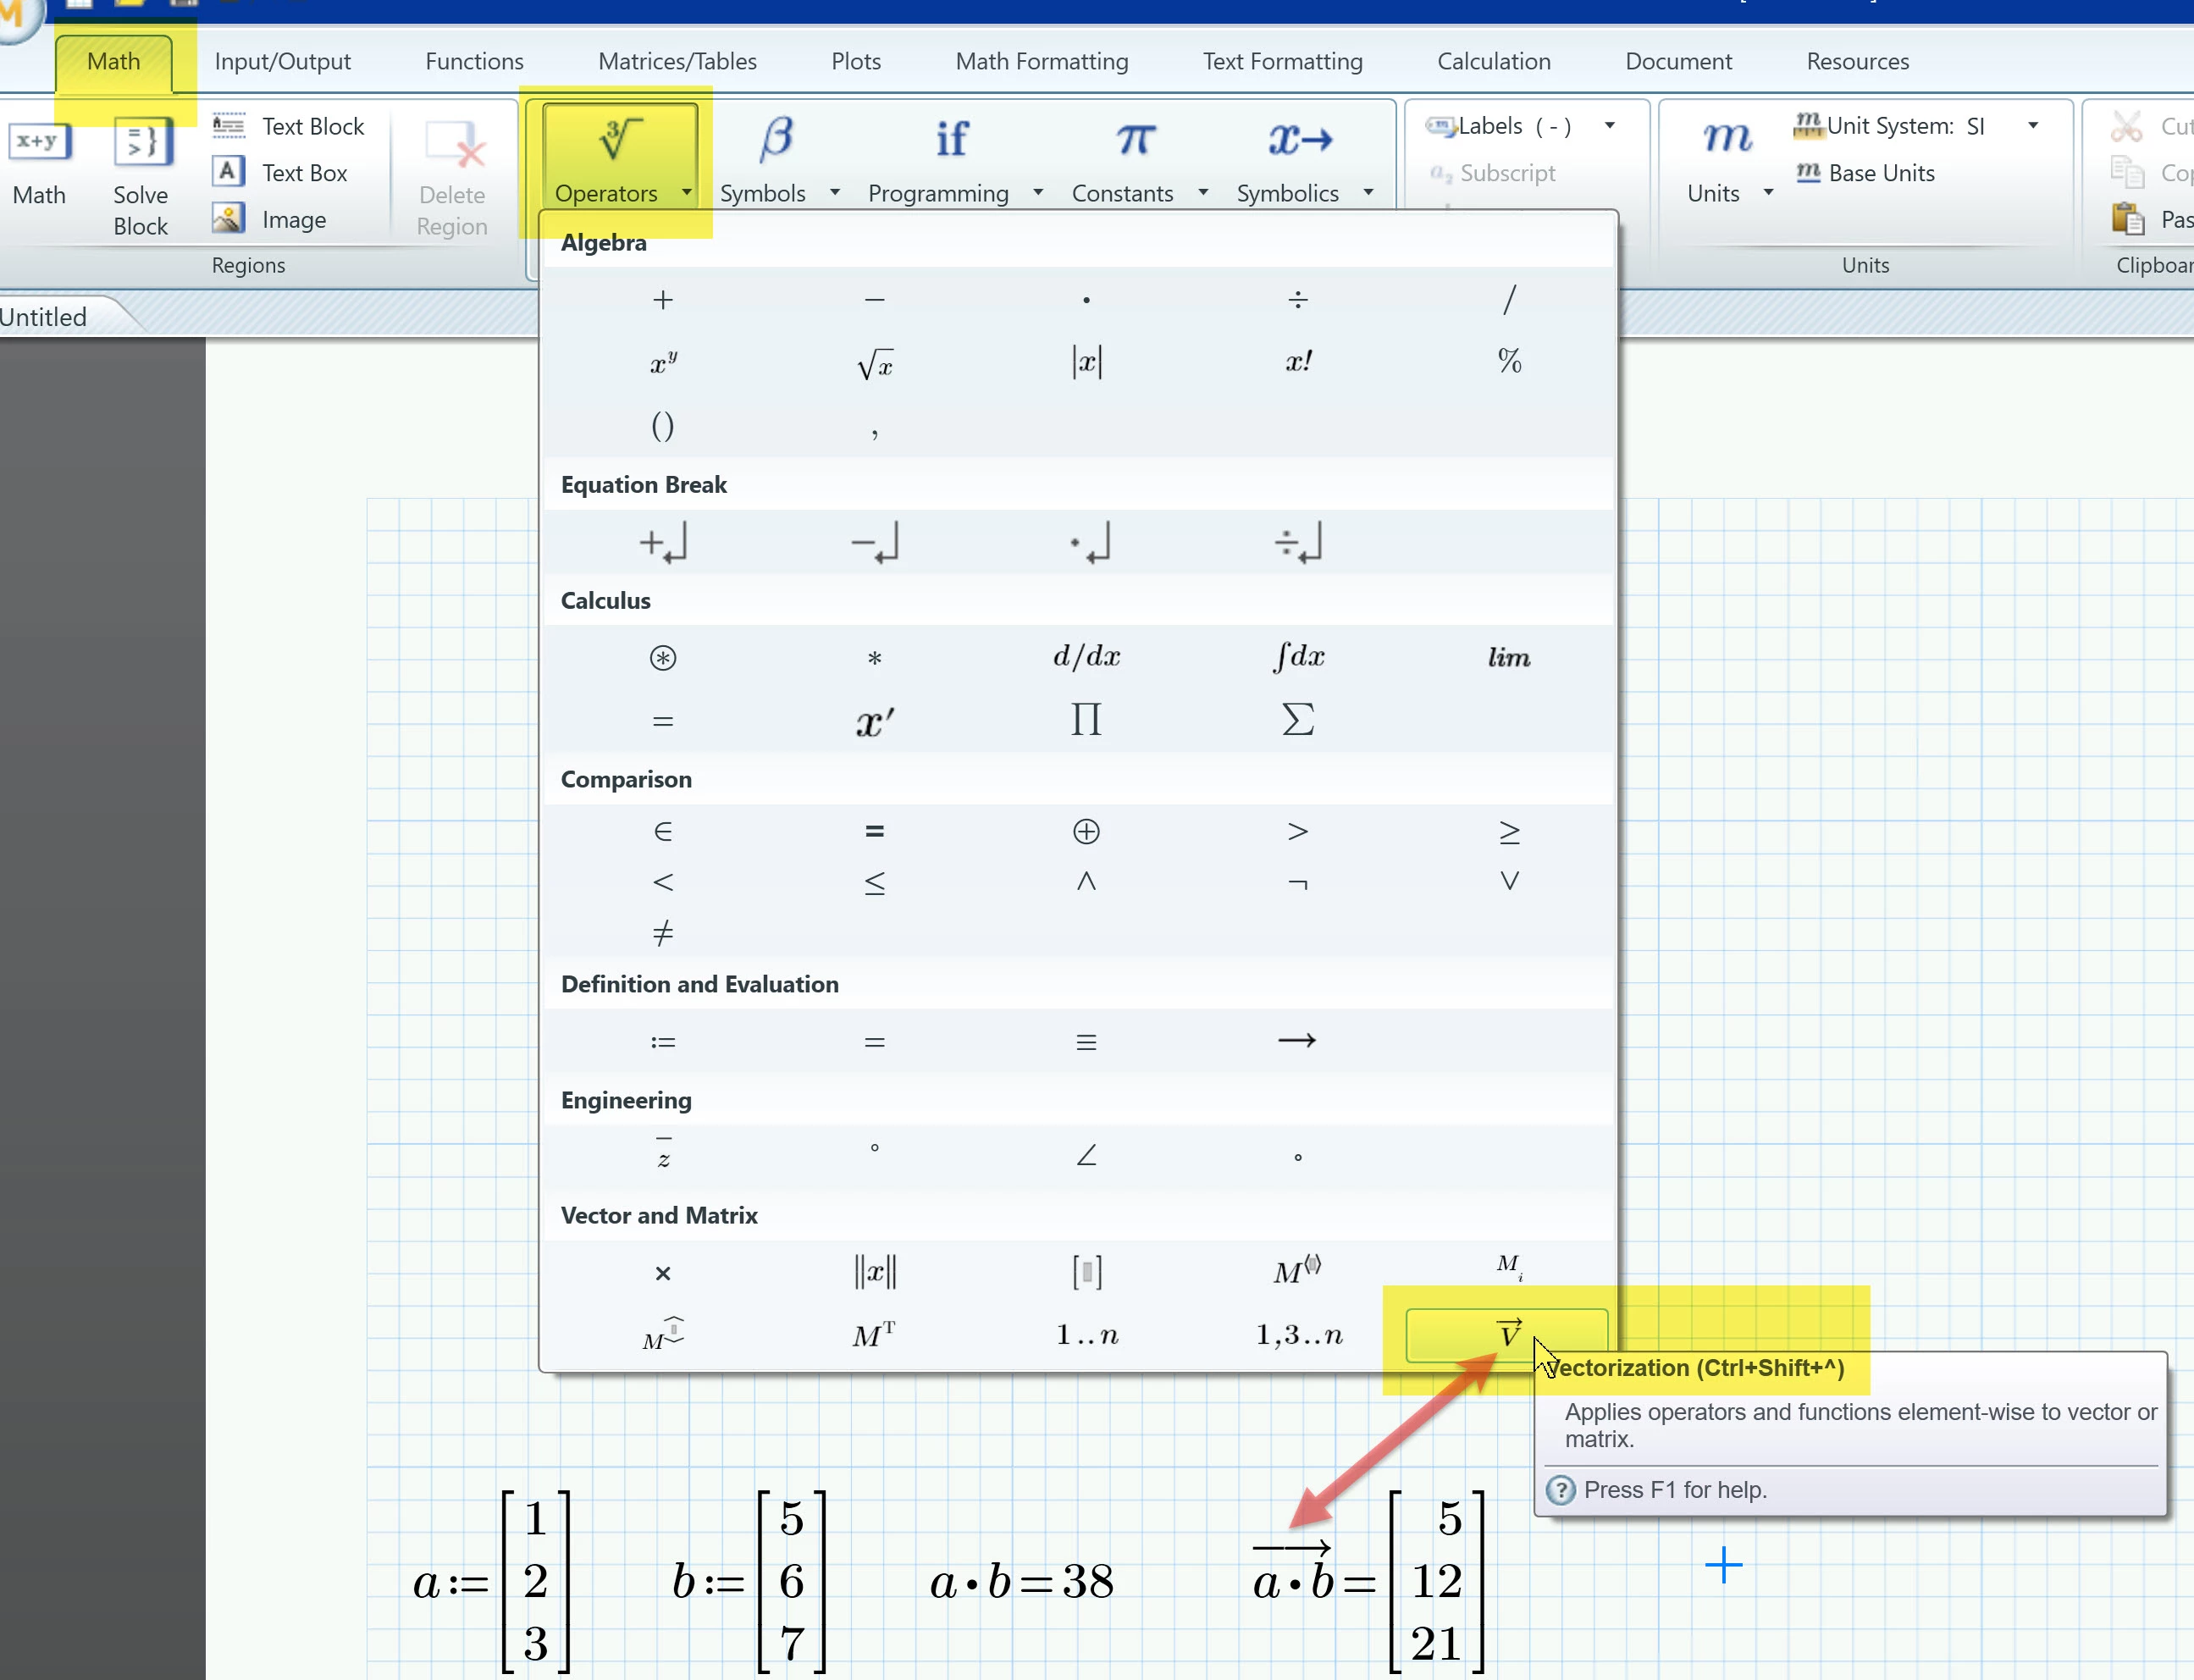Insert the symbolic evaluation arrow operator

click(1297, 1041)
